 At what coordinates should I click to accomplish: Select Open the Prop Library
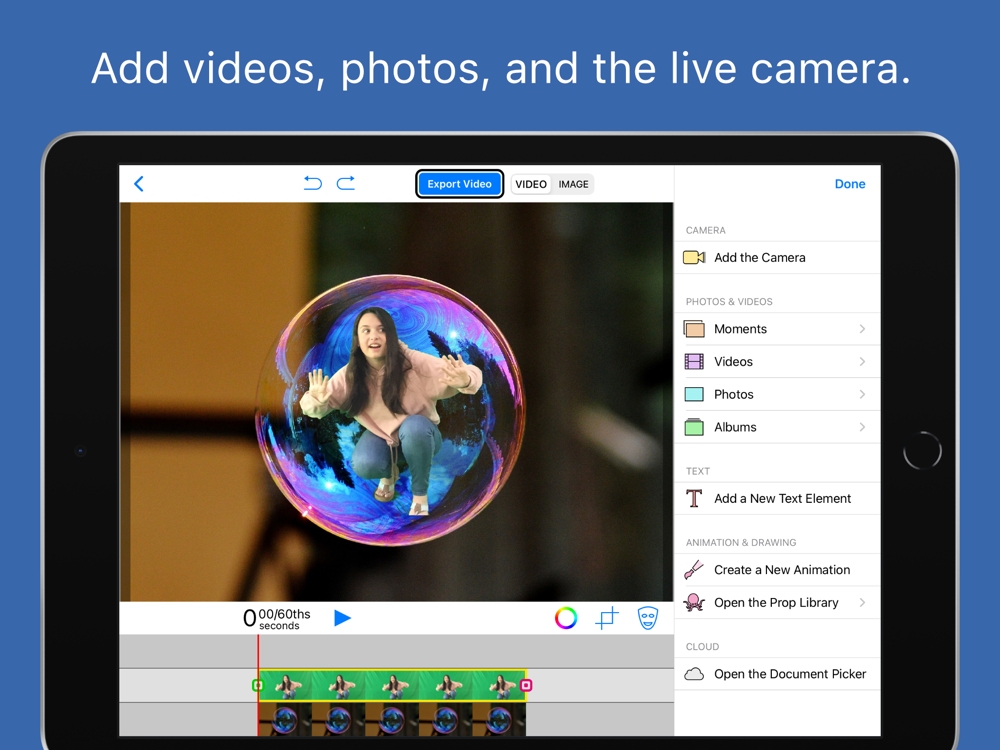tap(777, 602)
